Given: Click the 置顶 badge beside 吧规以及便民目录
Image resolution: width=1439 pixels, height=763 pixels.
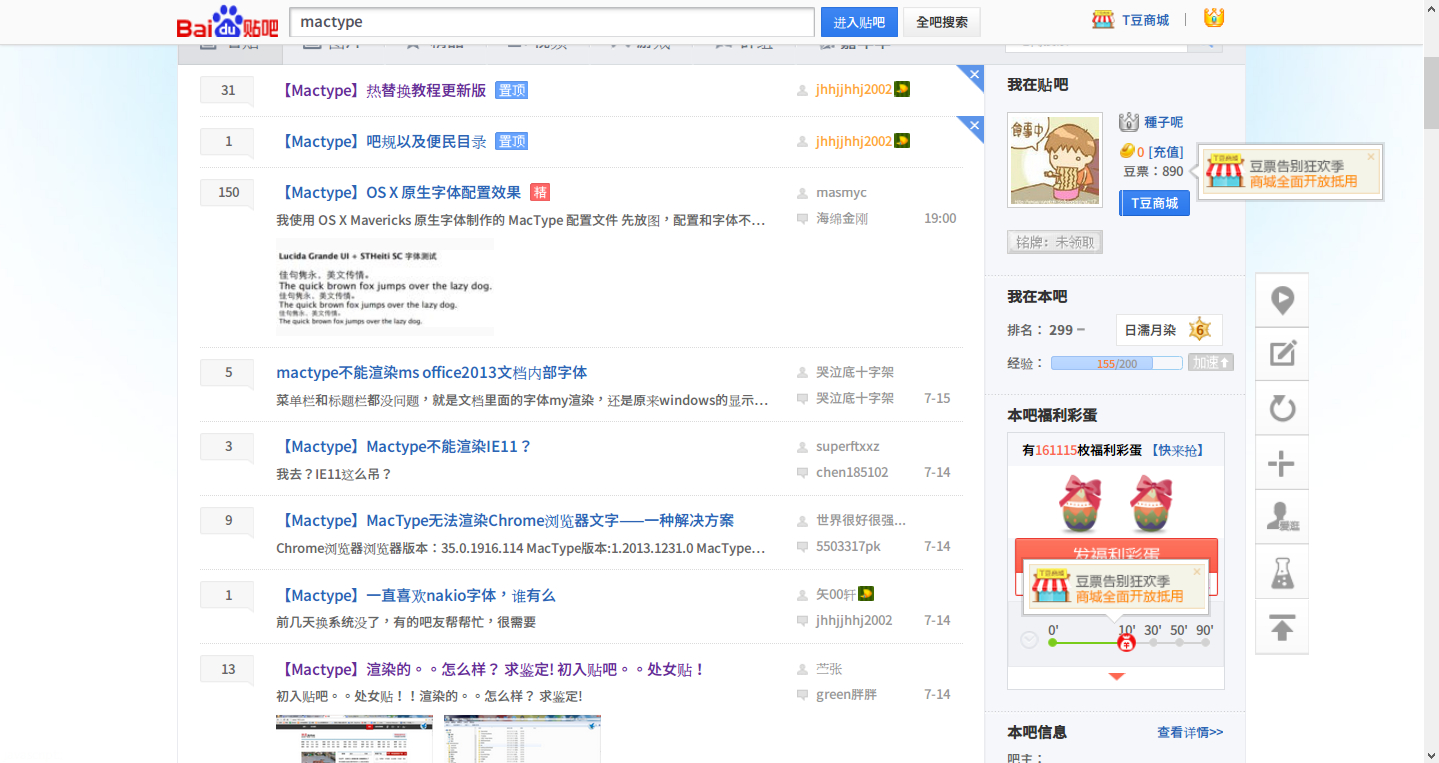Looking at the screenshot, I should (x=512, y=141).
